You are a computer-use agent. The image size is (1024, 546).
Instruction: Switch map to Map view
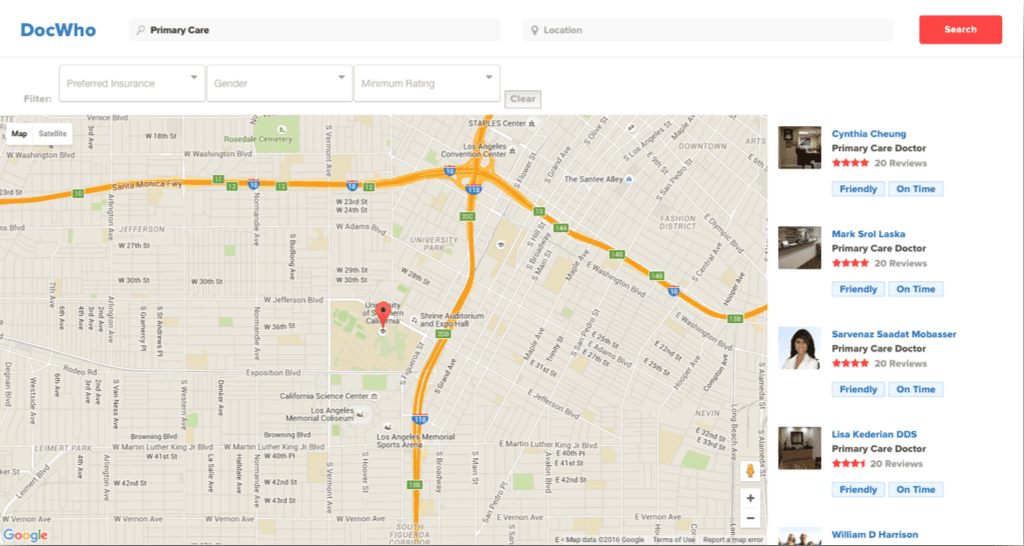coord(20,134)
